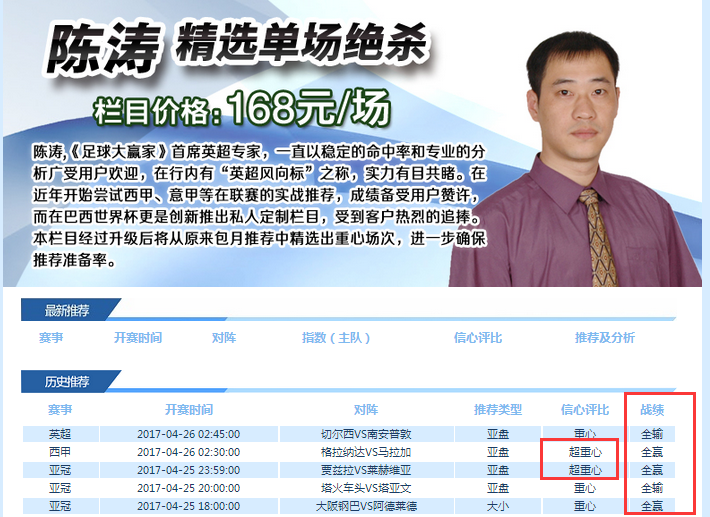Click 全赢 result in 格拉纳达 row

[x=652, y=452]
